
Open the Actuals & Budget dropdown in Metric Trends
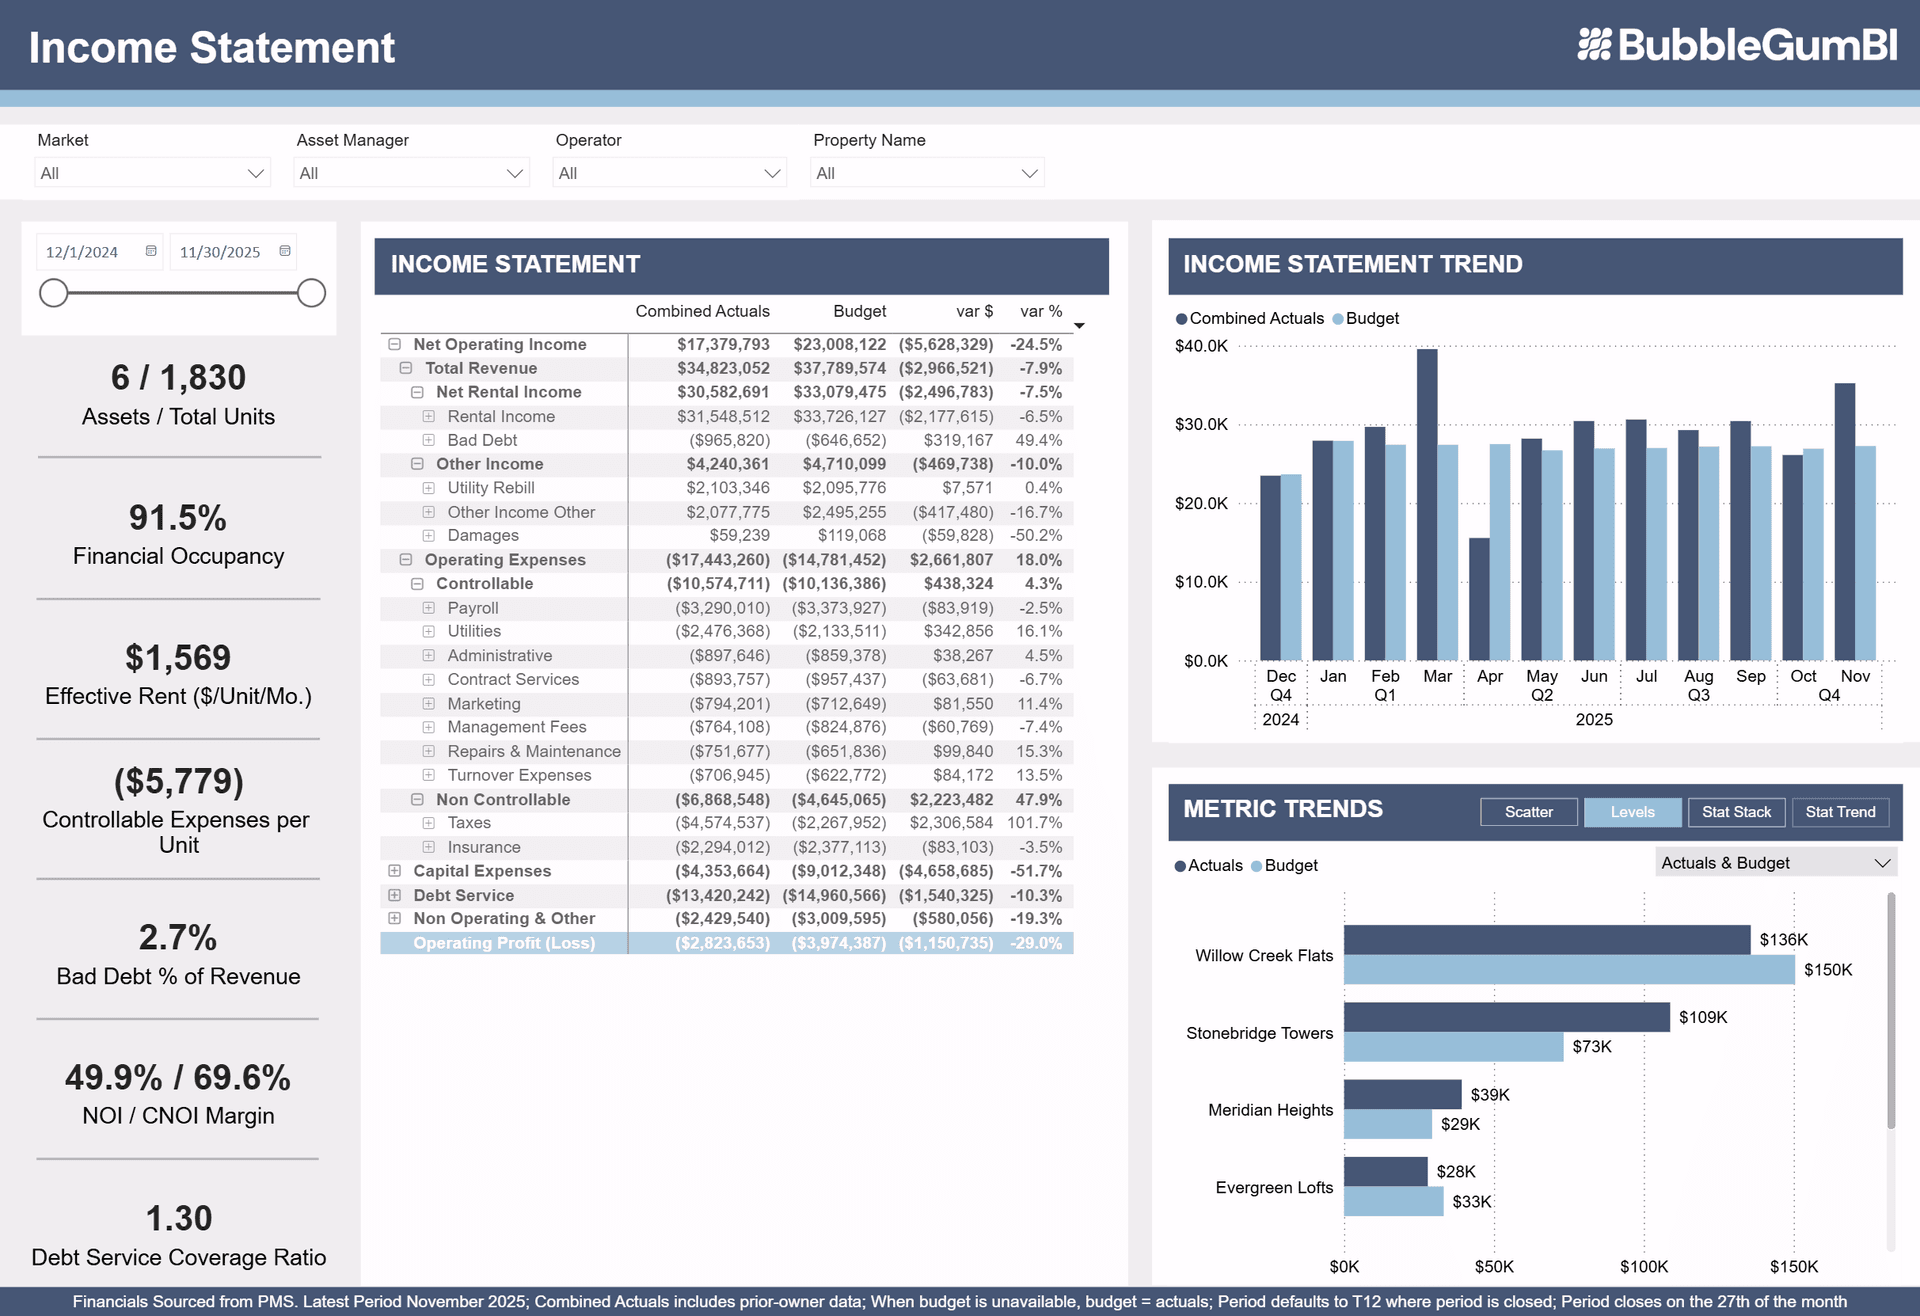click(x=1775, y=861)
